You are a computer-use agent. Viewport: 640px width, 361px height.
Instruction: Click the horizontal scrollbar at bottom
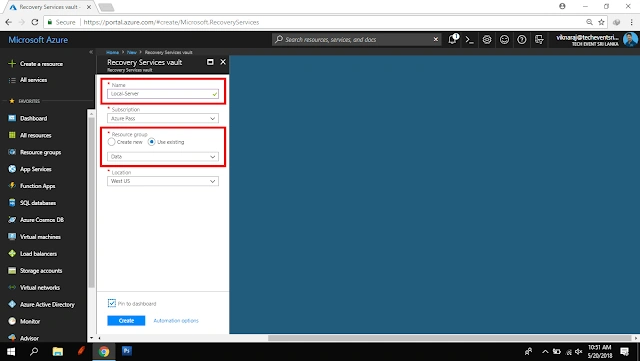point(450,338)
